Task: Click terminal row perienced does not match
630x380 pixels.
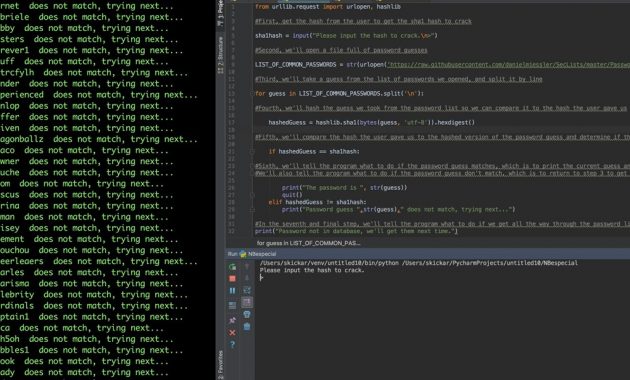Action: (99, 95)
